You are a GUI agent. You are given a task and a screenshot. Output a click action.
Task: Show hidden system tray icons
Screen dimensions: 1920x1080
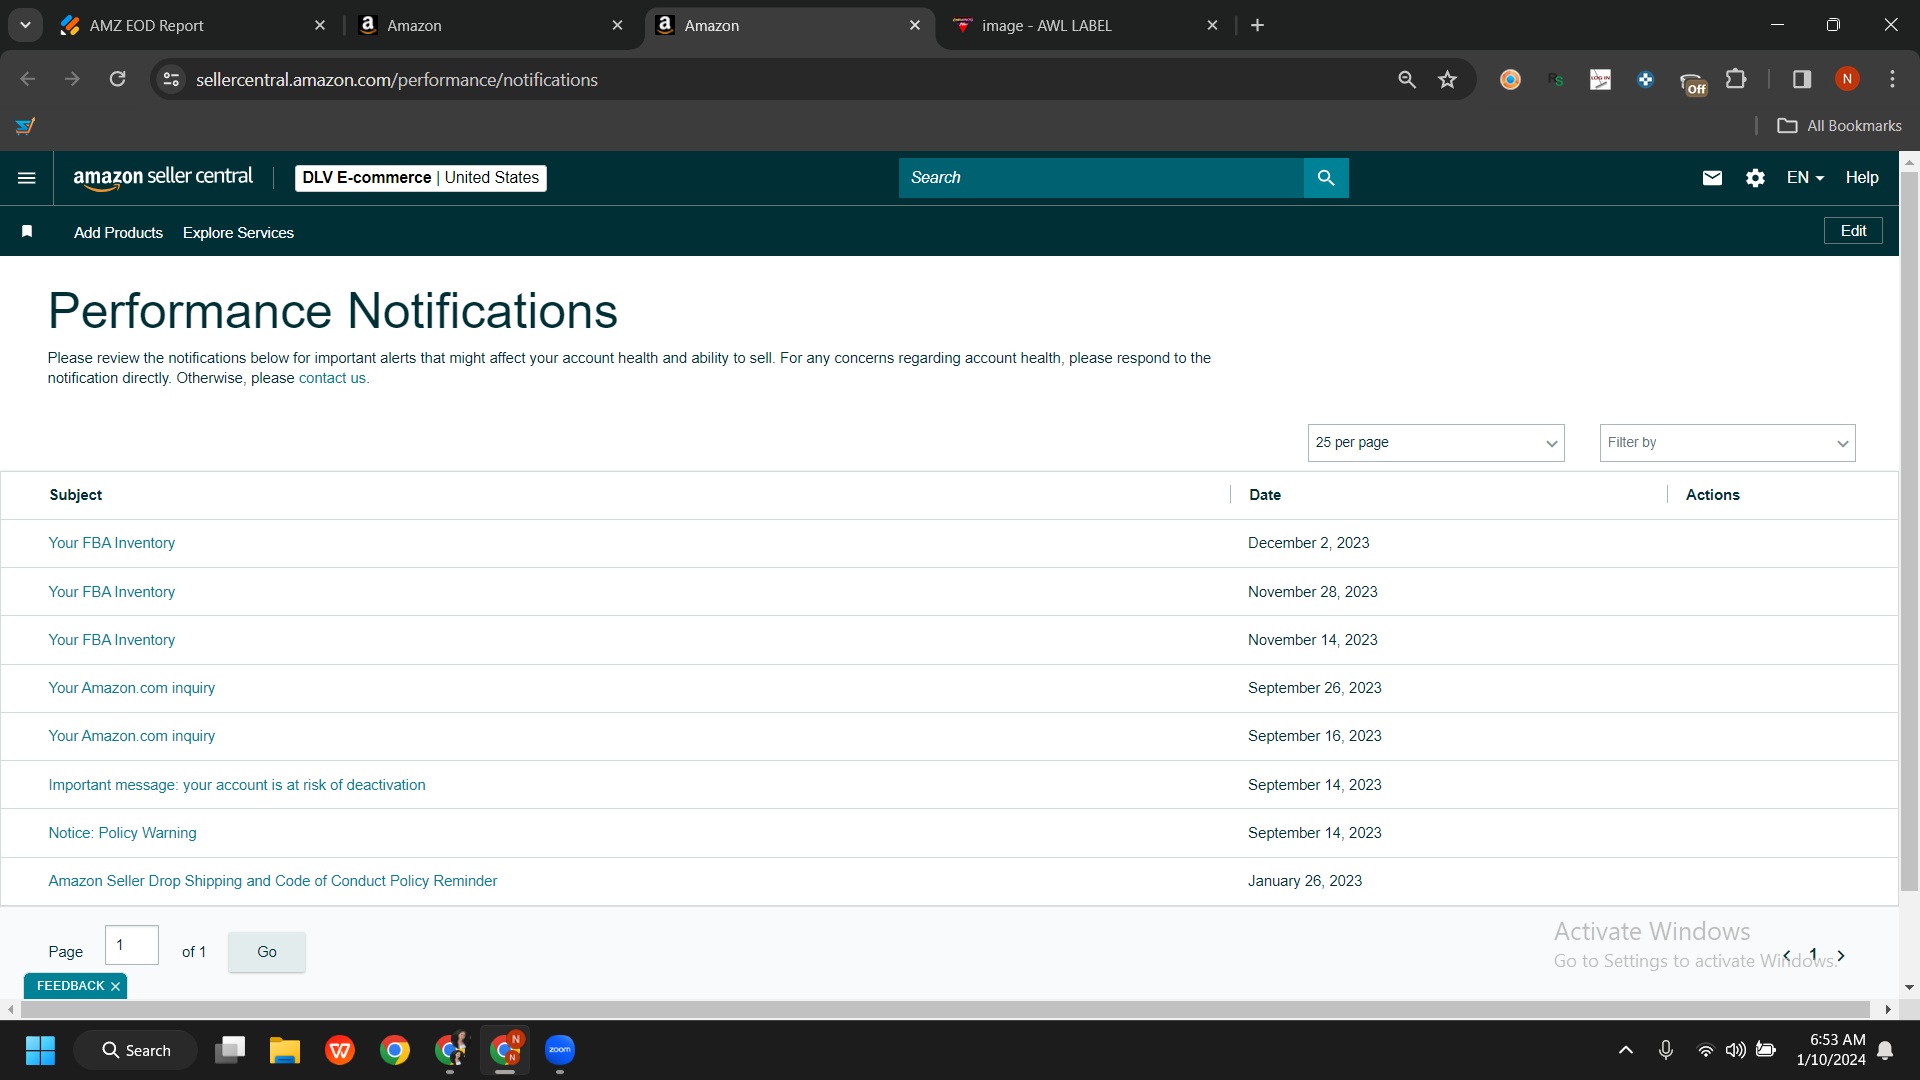point(1626,1050)
